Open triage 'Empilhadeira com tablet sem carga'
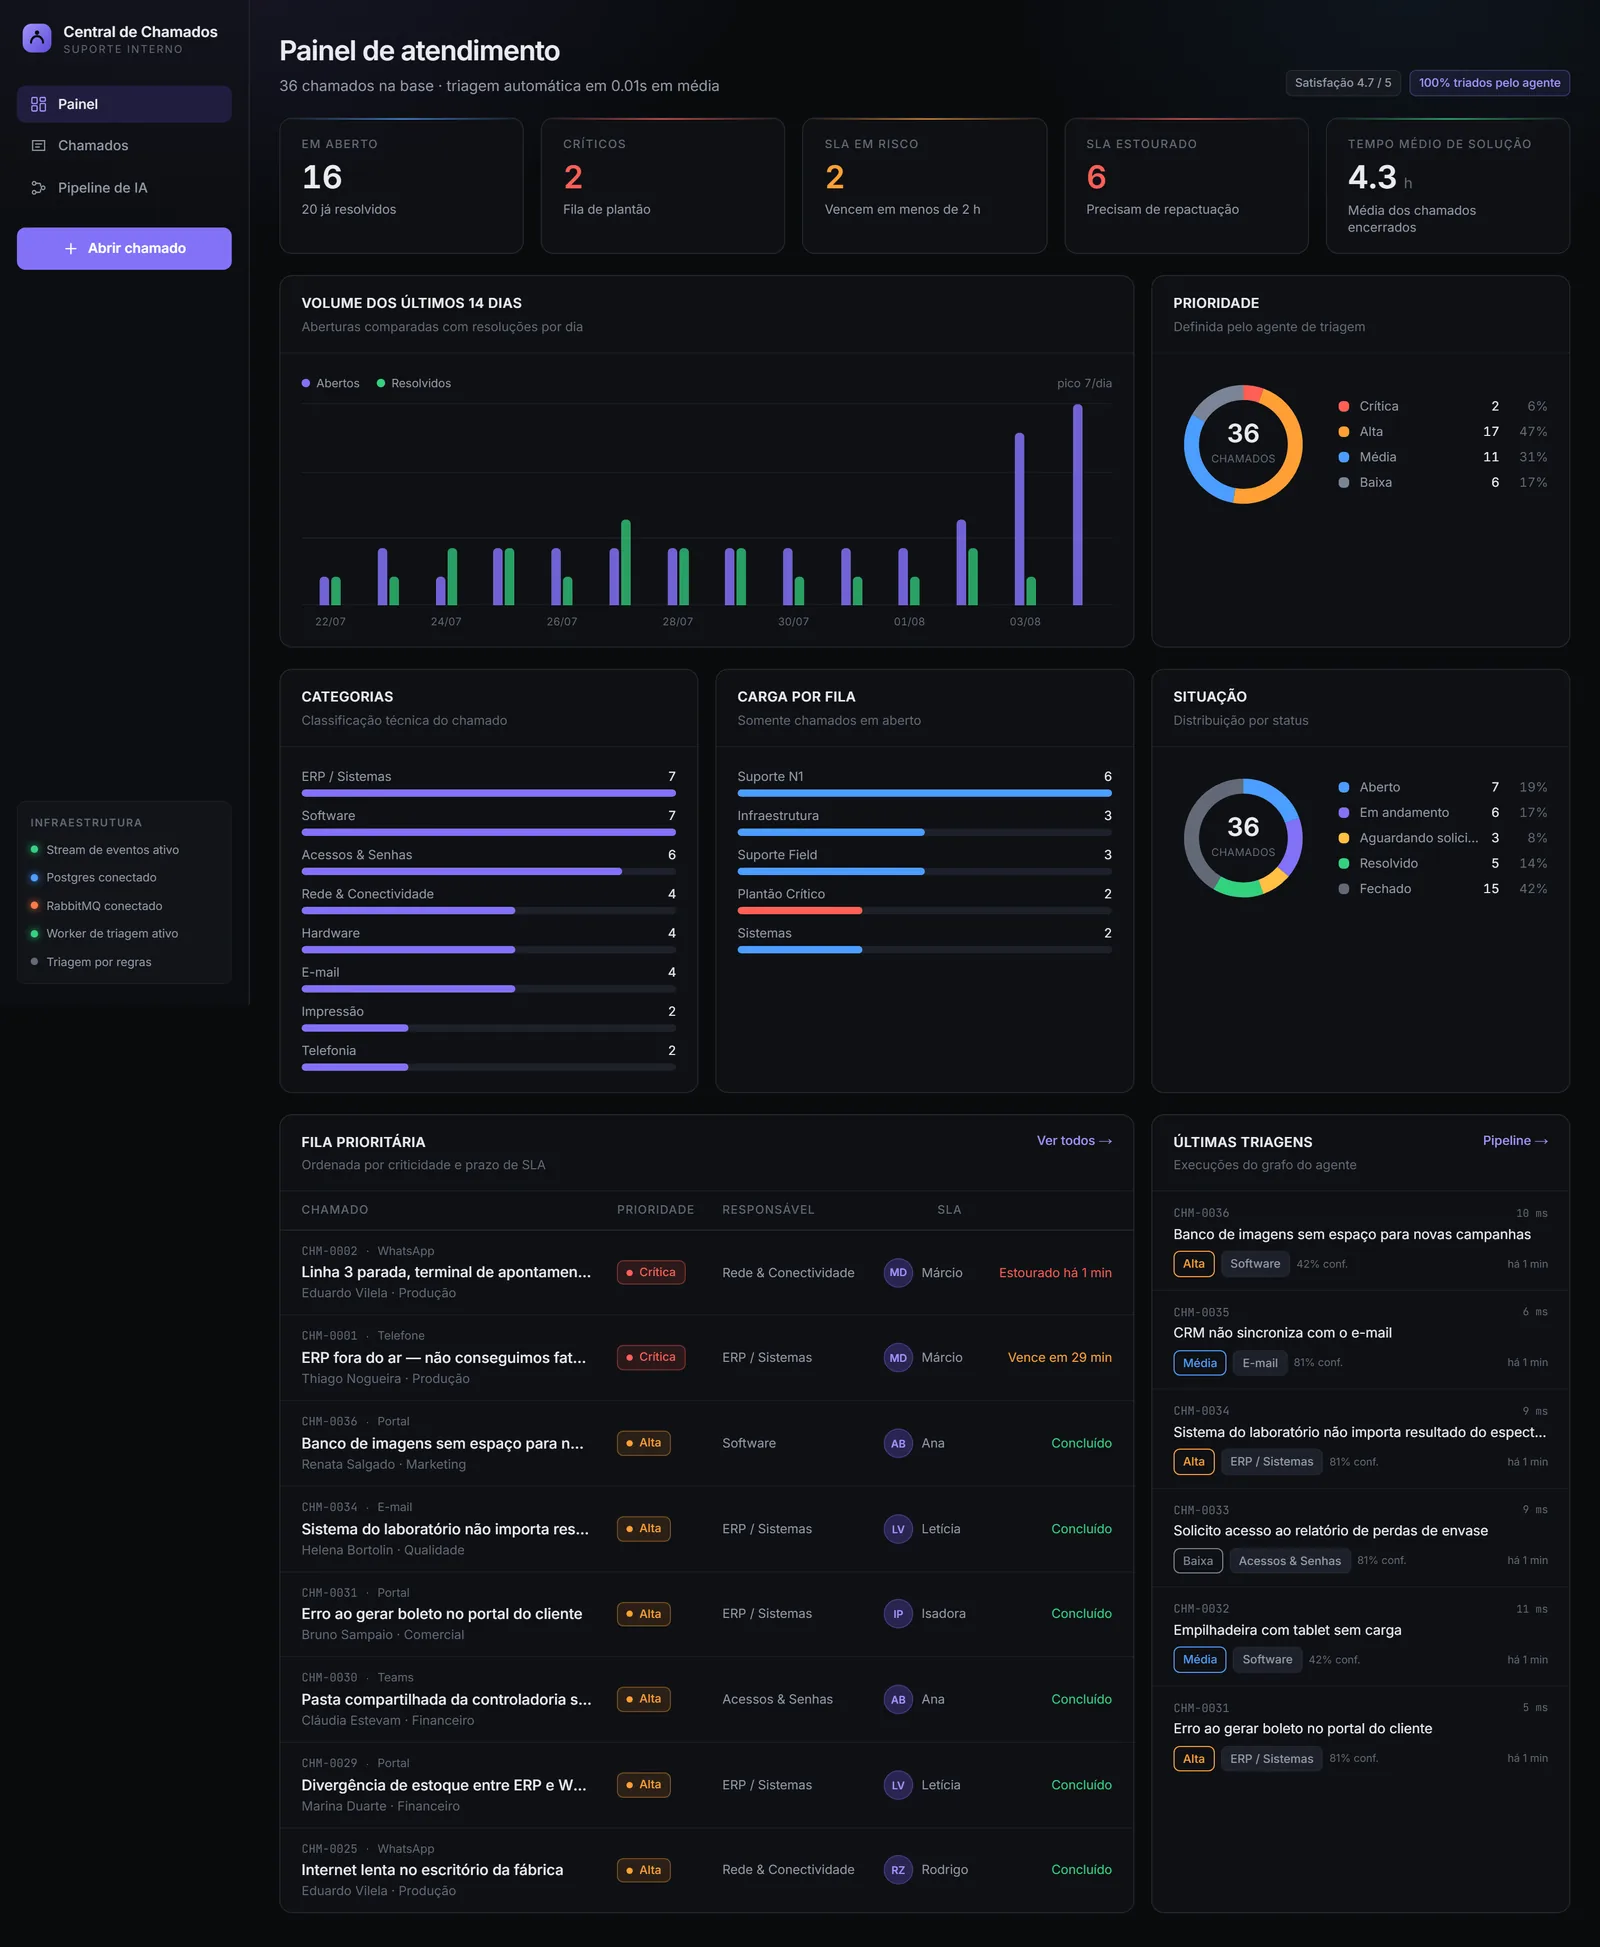 tap(1288, 1631)
